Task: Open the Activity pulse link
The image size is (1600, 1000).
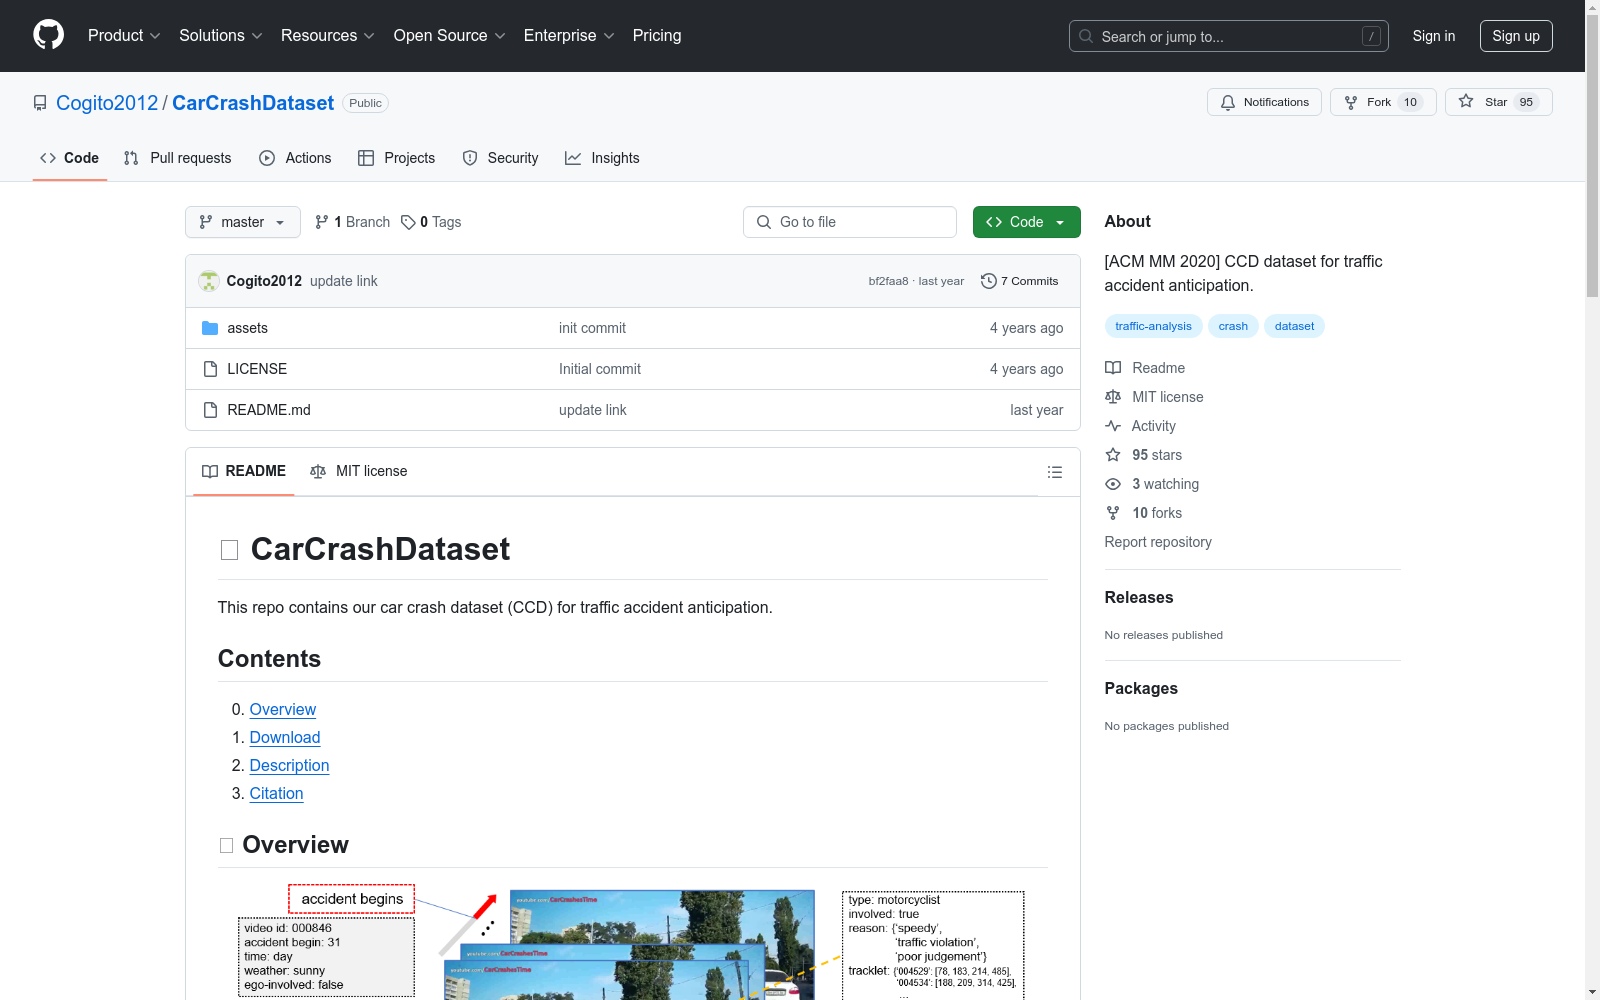Action: [x=1140, y=426]
